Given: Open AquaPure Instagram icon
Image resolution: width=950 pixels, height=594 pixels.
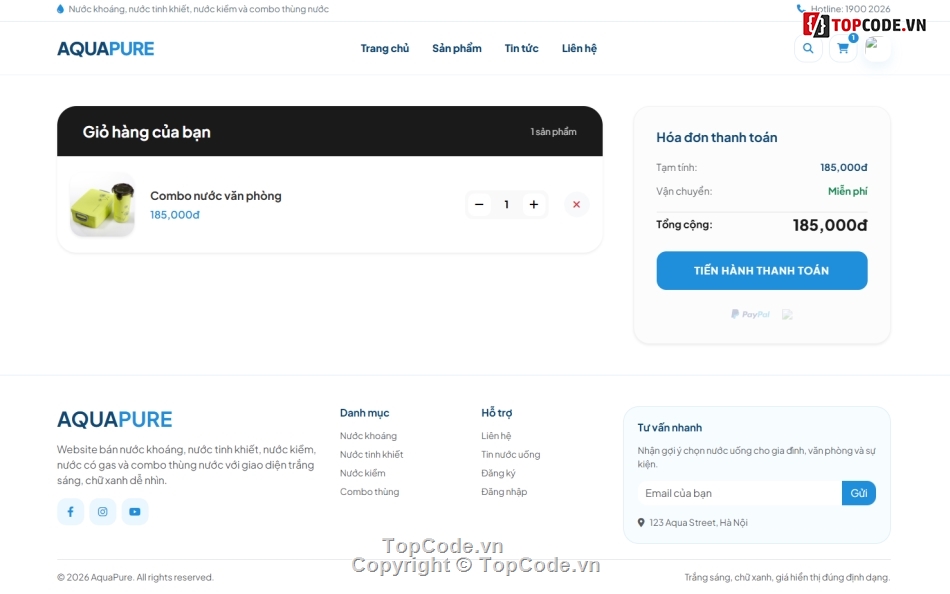Looking at the screenshot, I should tap(102, 512).
